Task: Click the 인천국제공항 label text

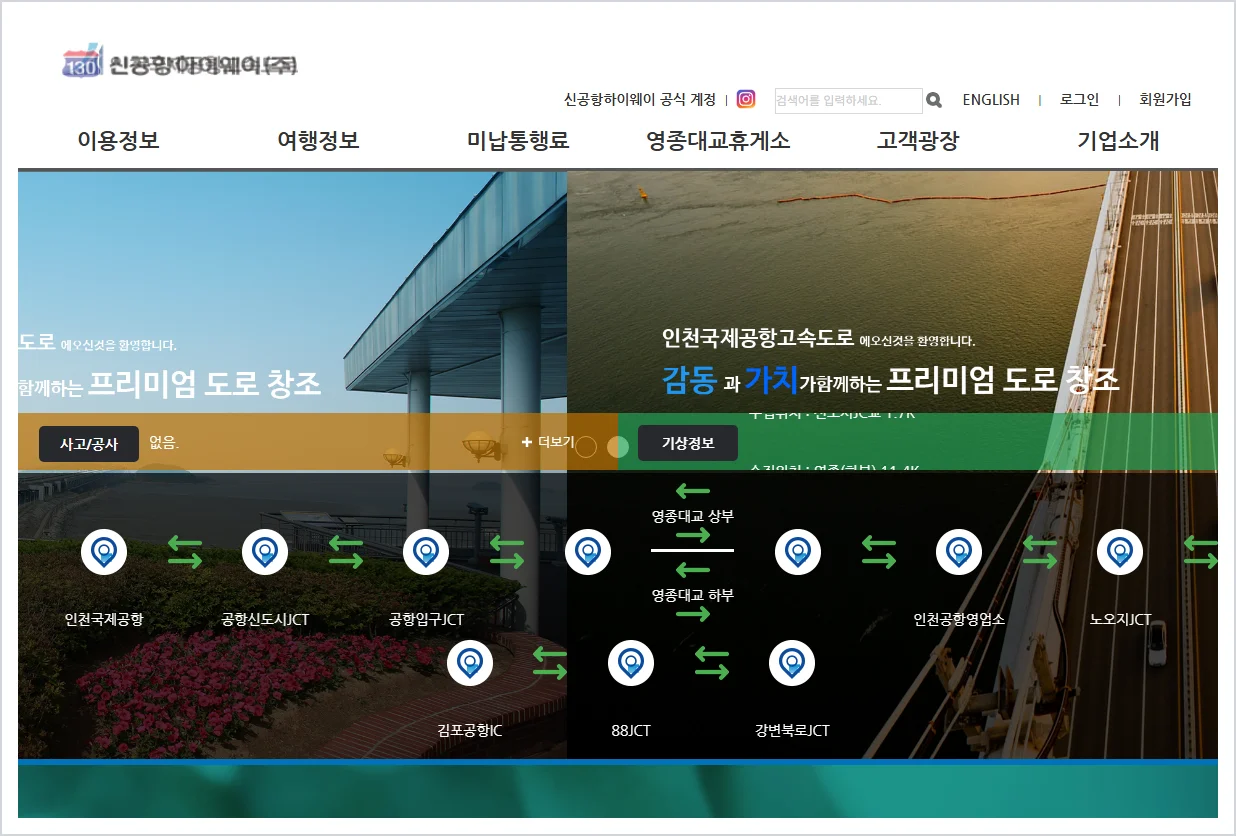Action: tap(104, 619)
